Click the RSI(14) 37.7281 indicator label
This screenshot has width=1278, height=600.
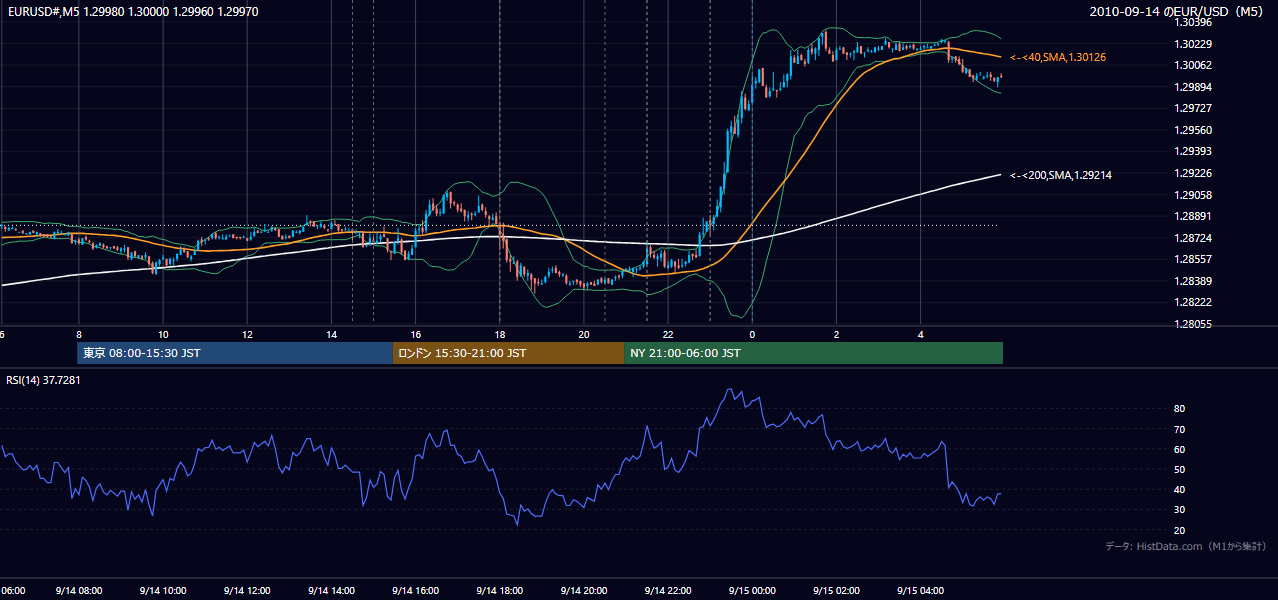point(43,380)
